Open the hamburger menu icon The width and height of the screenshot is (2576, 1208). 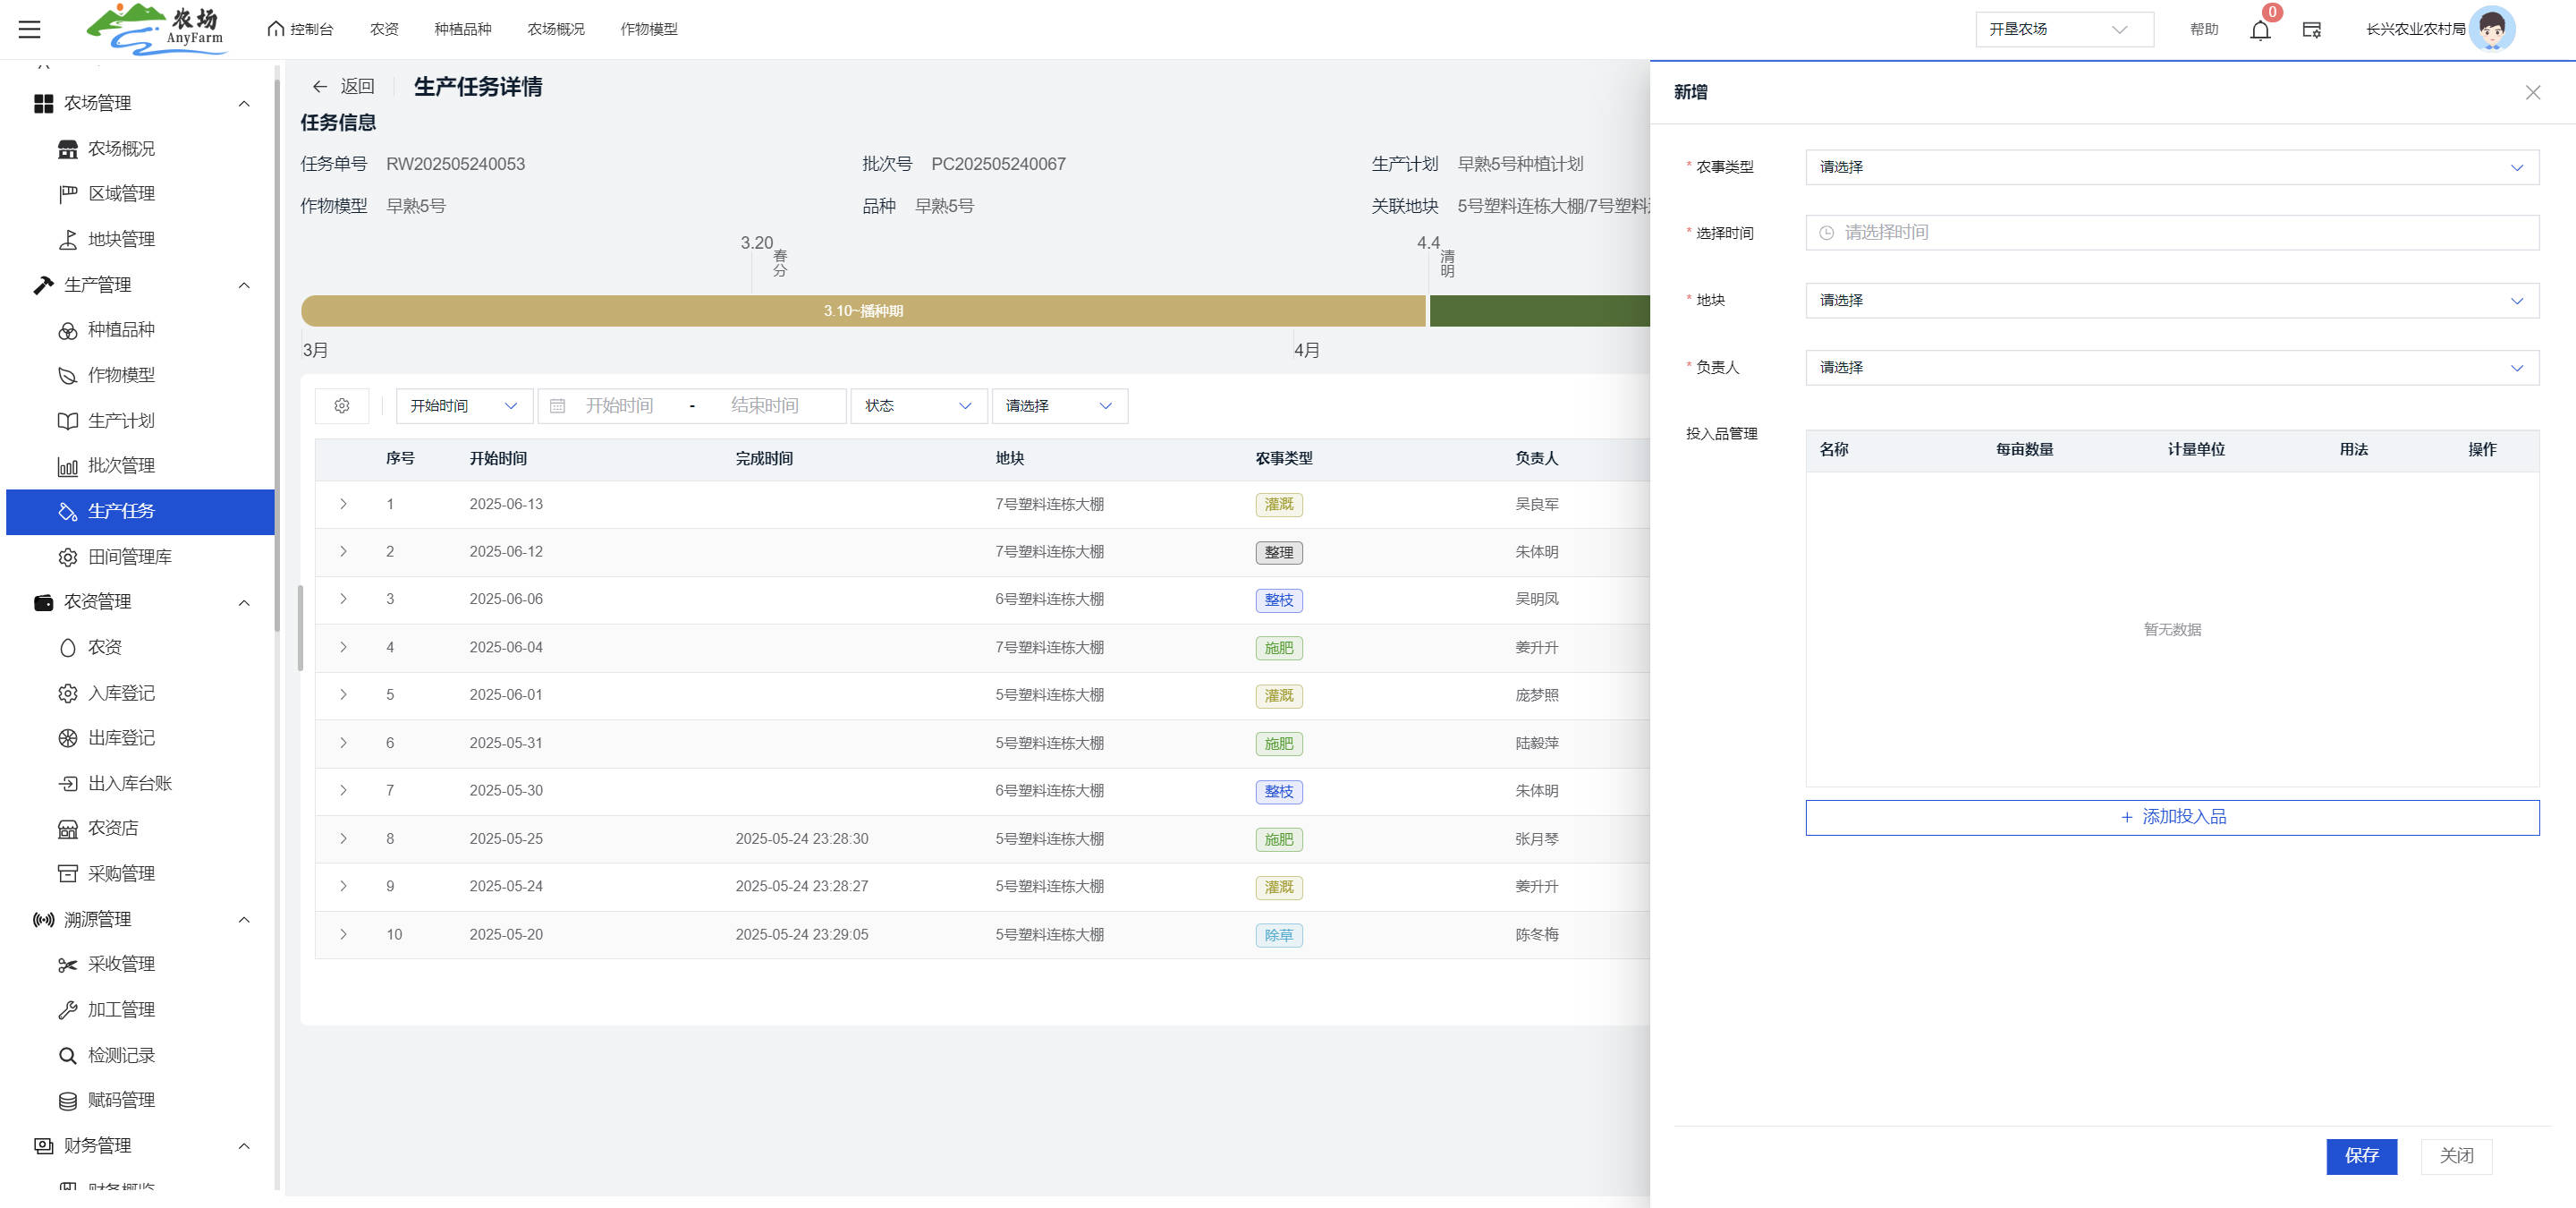point(30,29)
